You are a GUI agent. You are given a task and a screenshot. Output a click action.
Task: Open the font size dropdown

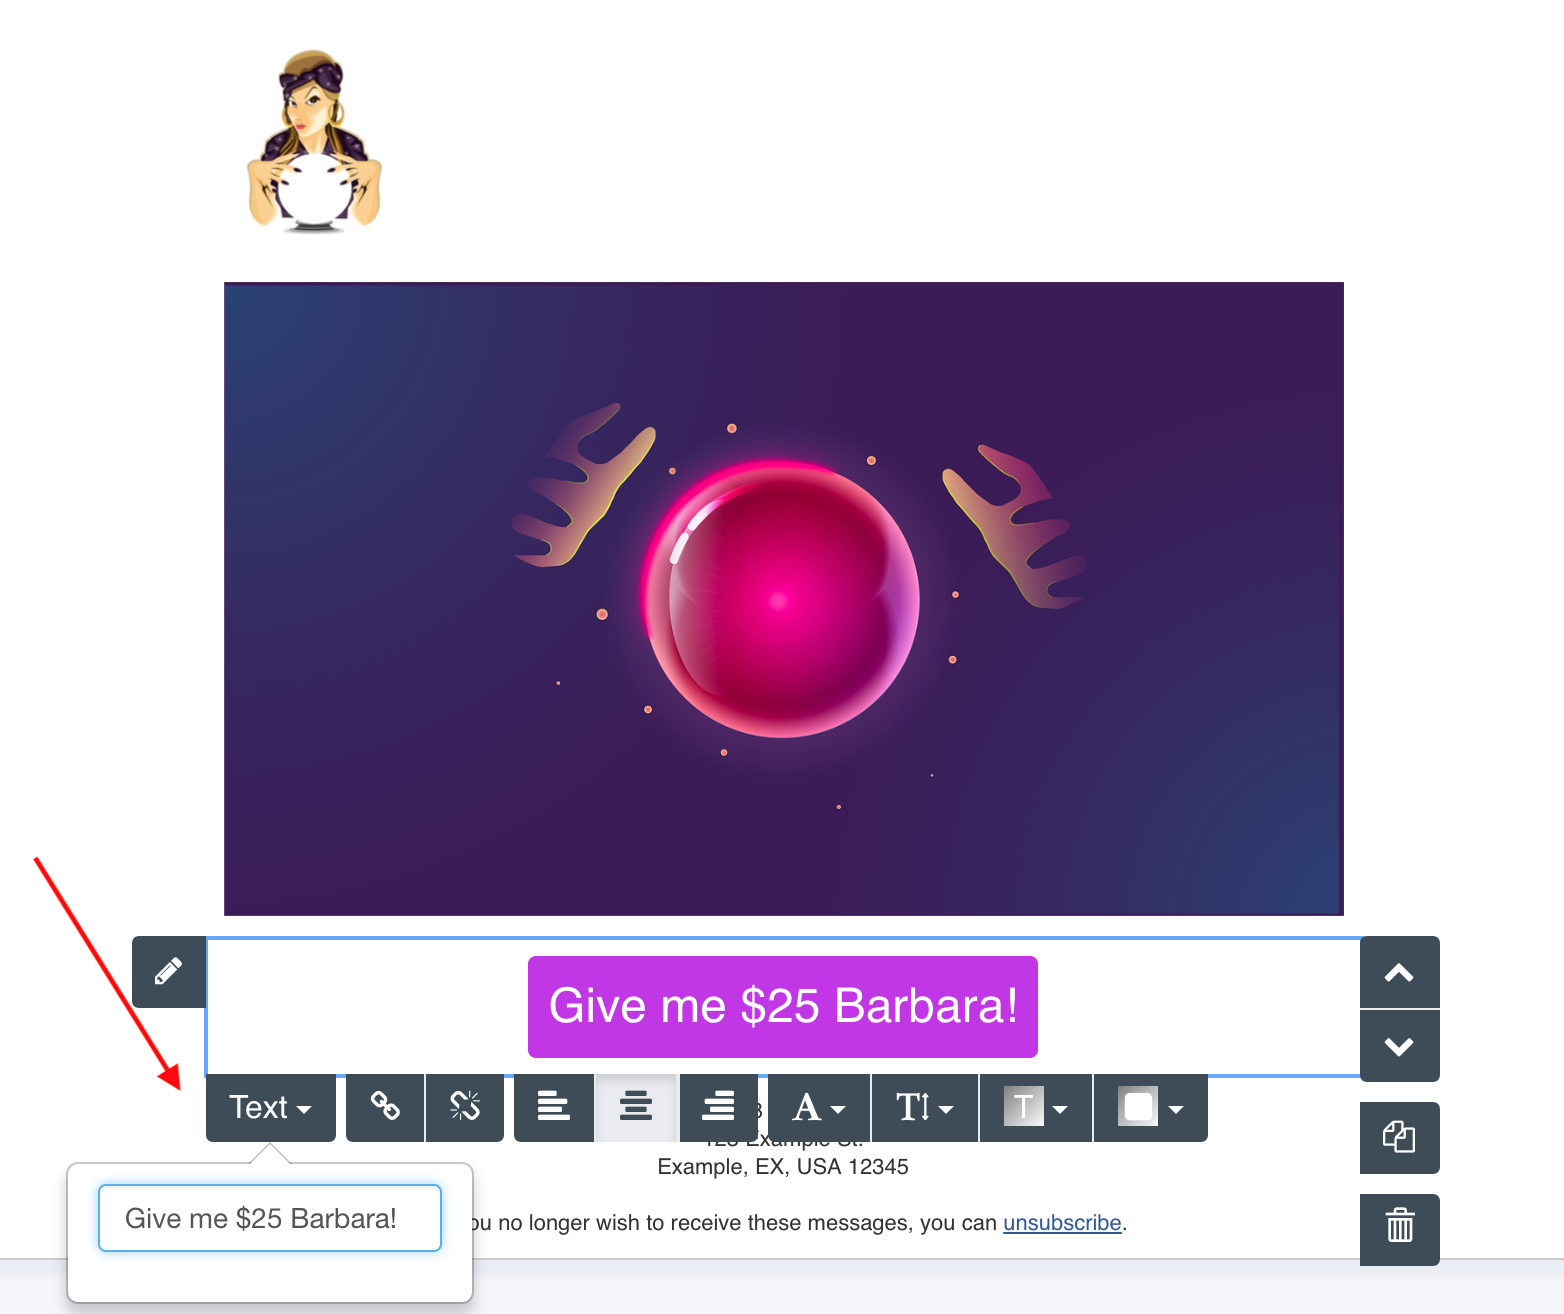click(925, 1107)
